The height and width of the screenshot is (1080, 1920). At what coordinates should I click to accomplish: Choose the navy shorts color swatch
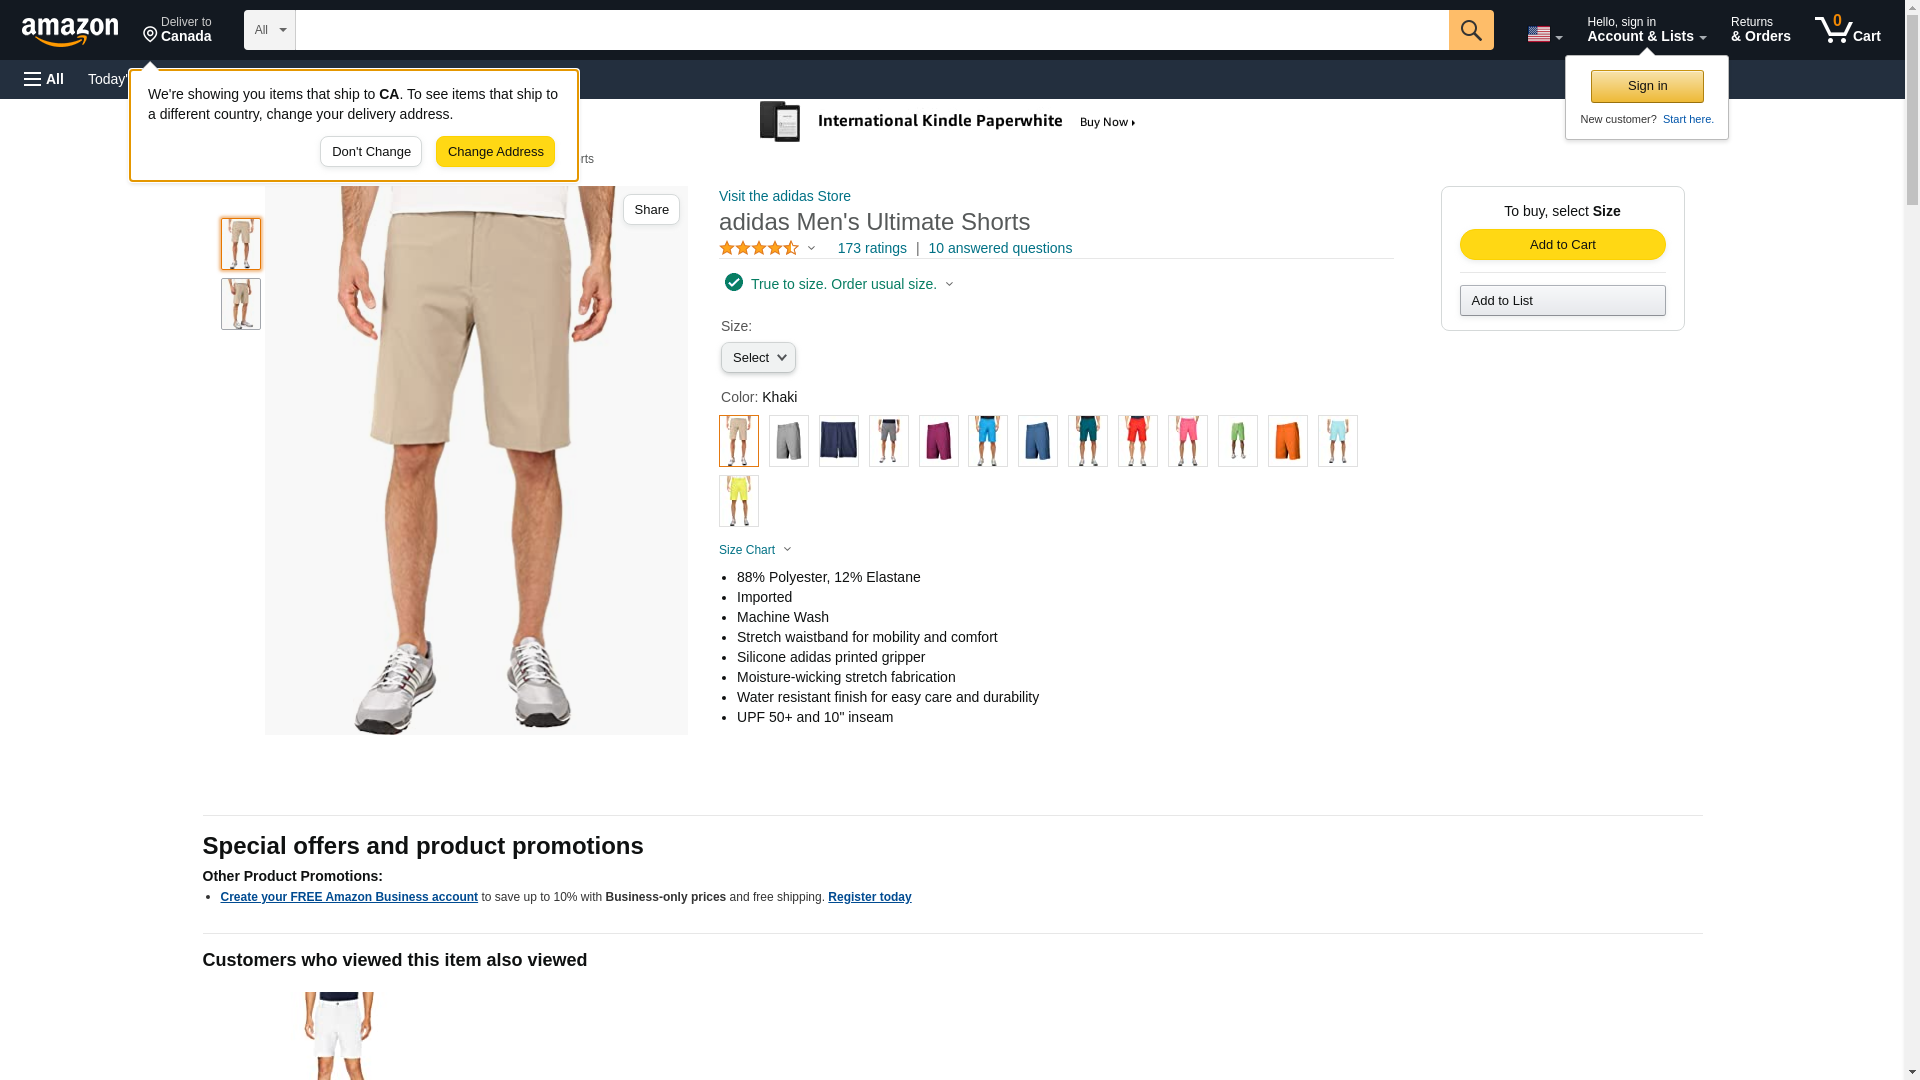pos(839,441)
